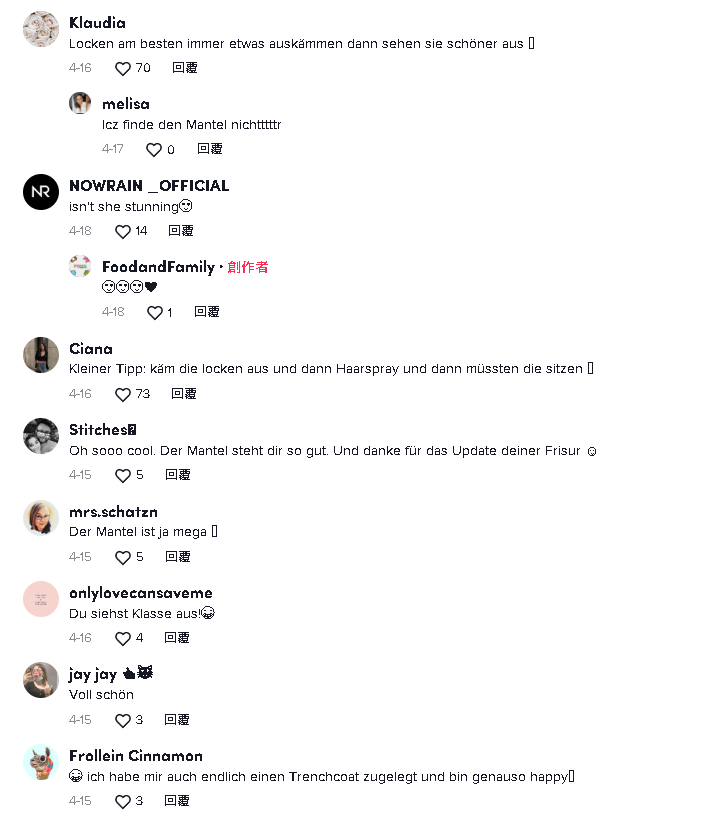
Task: Like mrs.schatzn's Mantel comment
Action: [123, 557]
